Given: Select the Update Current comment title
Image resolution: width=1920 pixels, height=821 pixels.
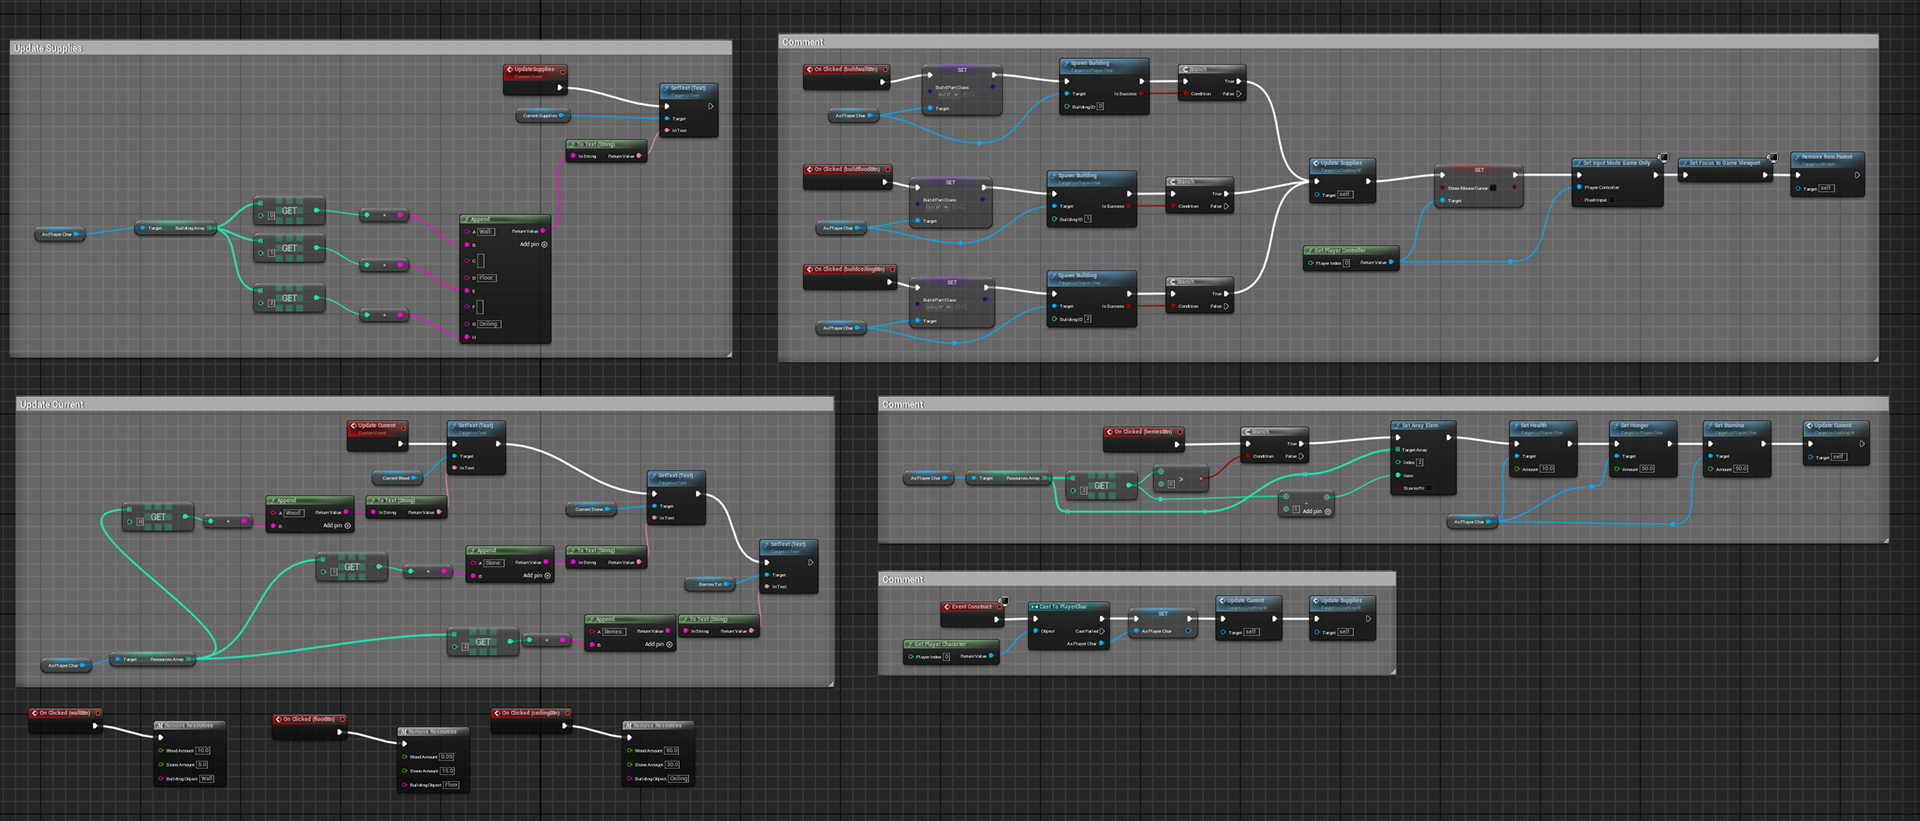Looking at the screenshot, I should click(x=52, y=404).
